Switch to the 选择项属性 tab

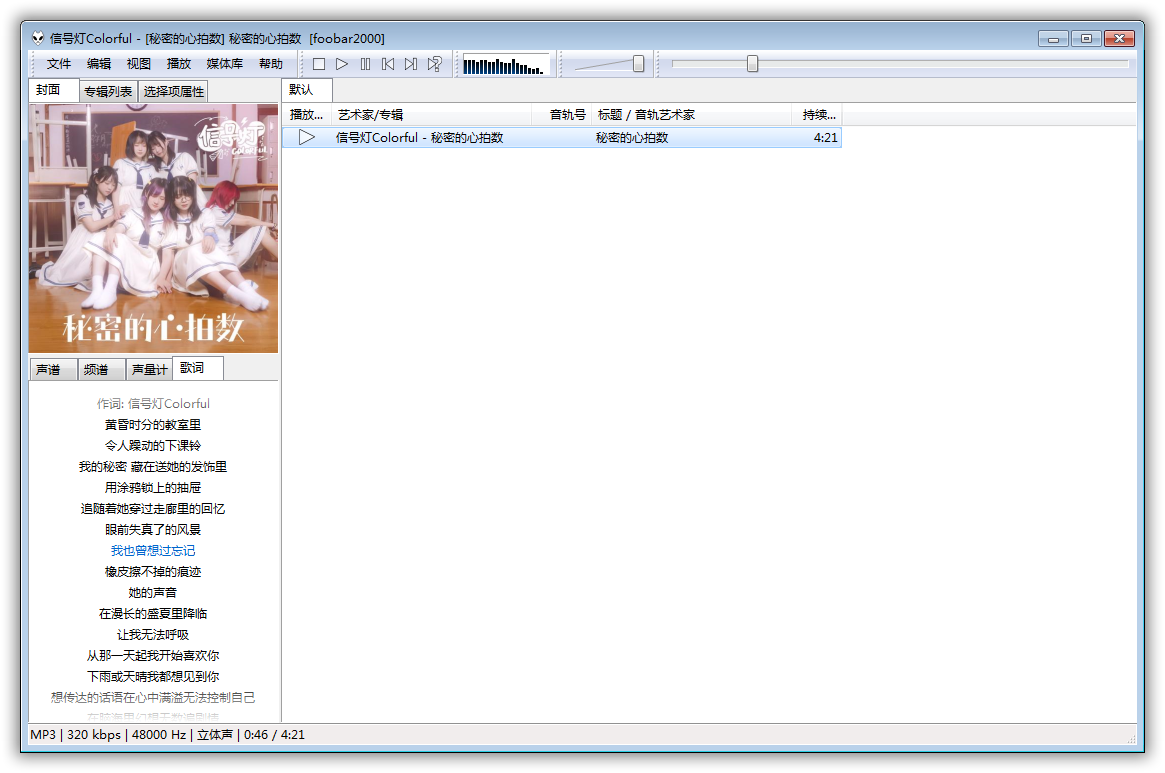point(173,92)
